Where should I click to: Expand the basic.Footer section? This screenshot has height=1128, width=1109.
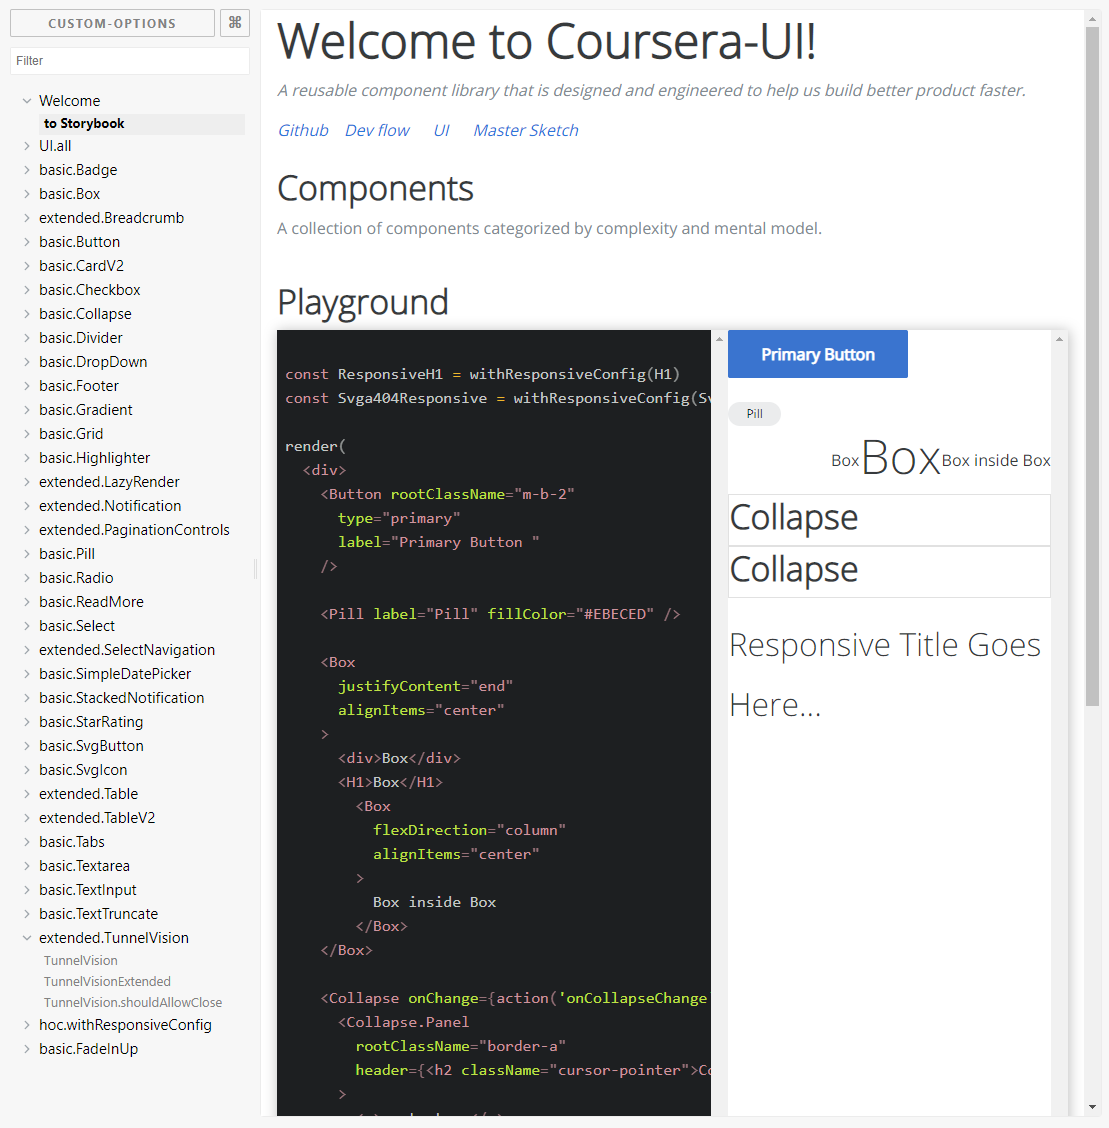79,386
